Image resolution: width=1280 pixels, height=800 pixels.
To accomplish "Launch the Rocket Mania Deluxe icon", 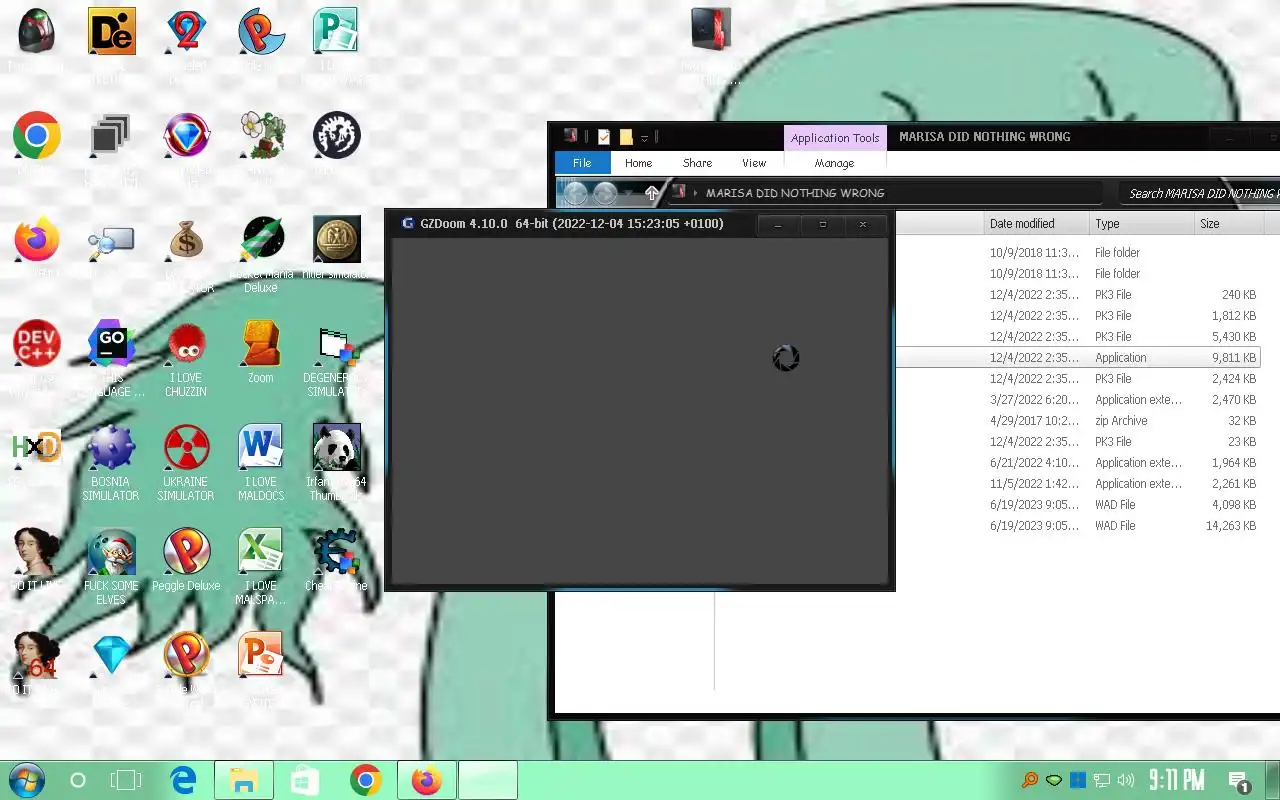I will click(x=261, y=240).
